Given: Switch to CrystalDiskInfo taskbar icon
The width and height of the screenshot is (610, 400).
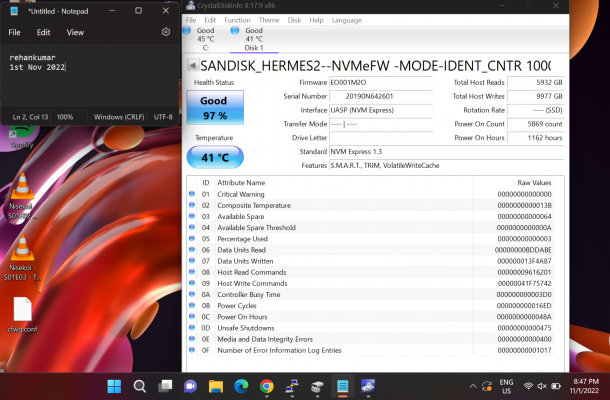Looking at the screenshot, I should click(x=368, y=386).
